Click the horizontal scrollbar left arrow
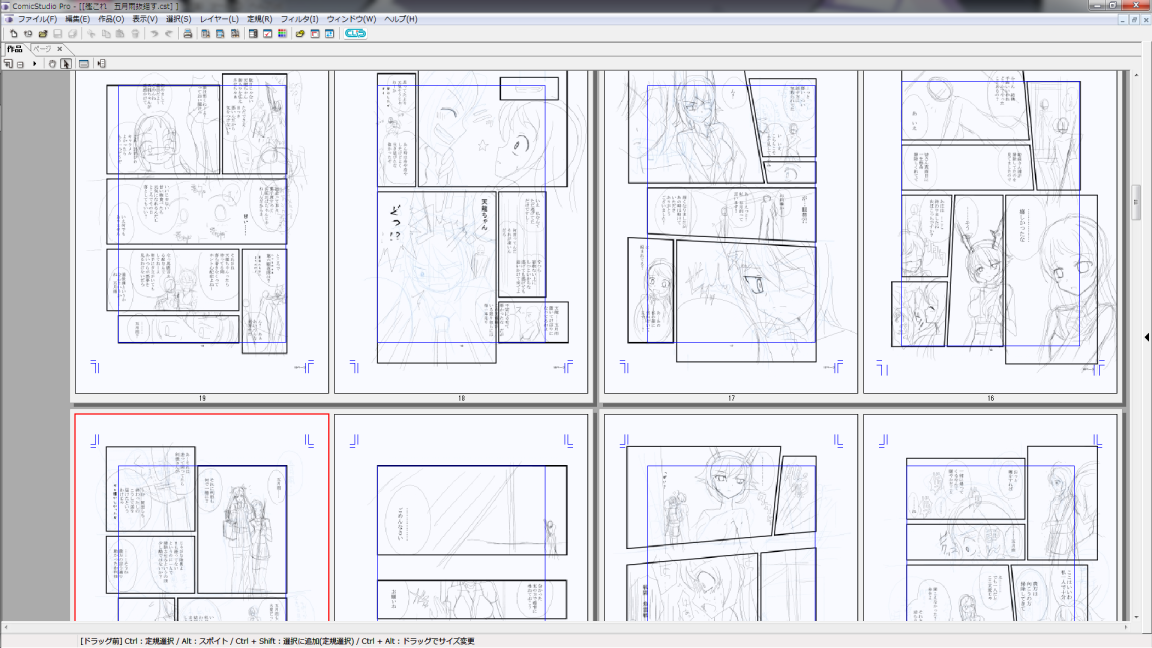The image size is (1152, 648). tap(6, 627)
